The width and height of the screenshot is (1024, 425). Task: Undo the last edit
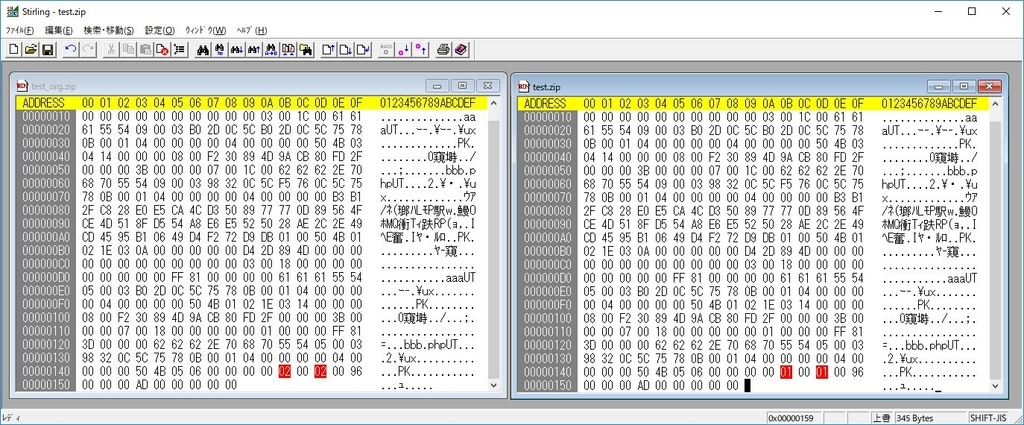click(71, 50)
